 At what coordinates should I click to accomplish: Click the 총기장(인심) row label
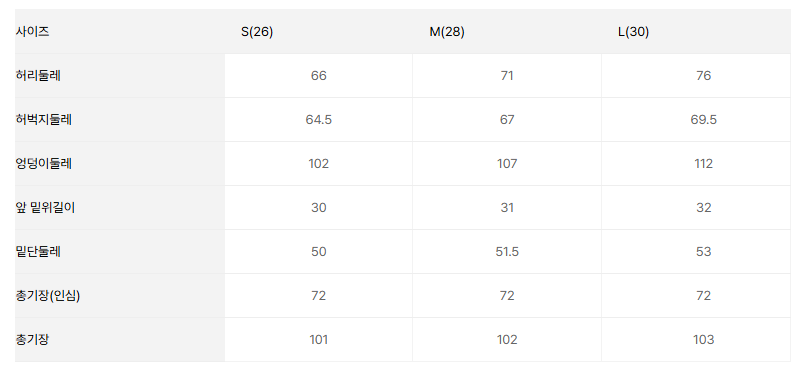(x=48, y=295)
